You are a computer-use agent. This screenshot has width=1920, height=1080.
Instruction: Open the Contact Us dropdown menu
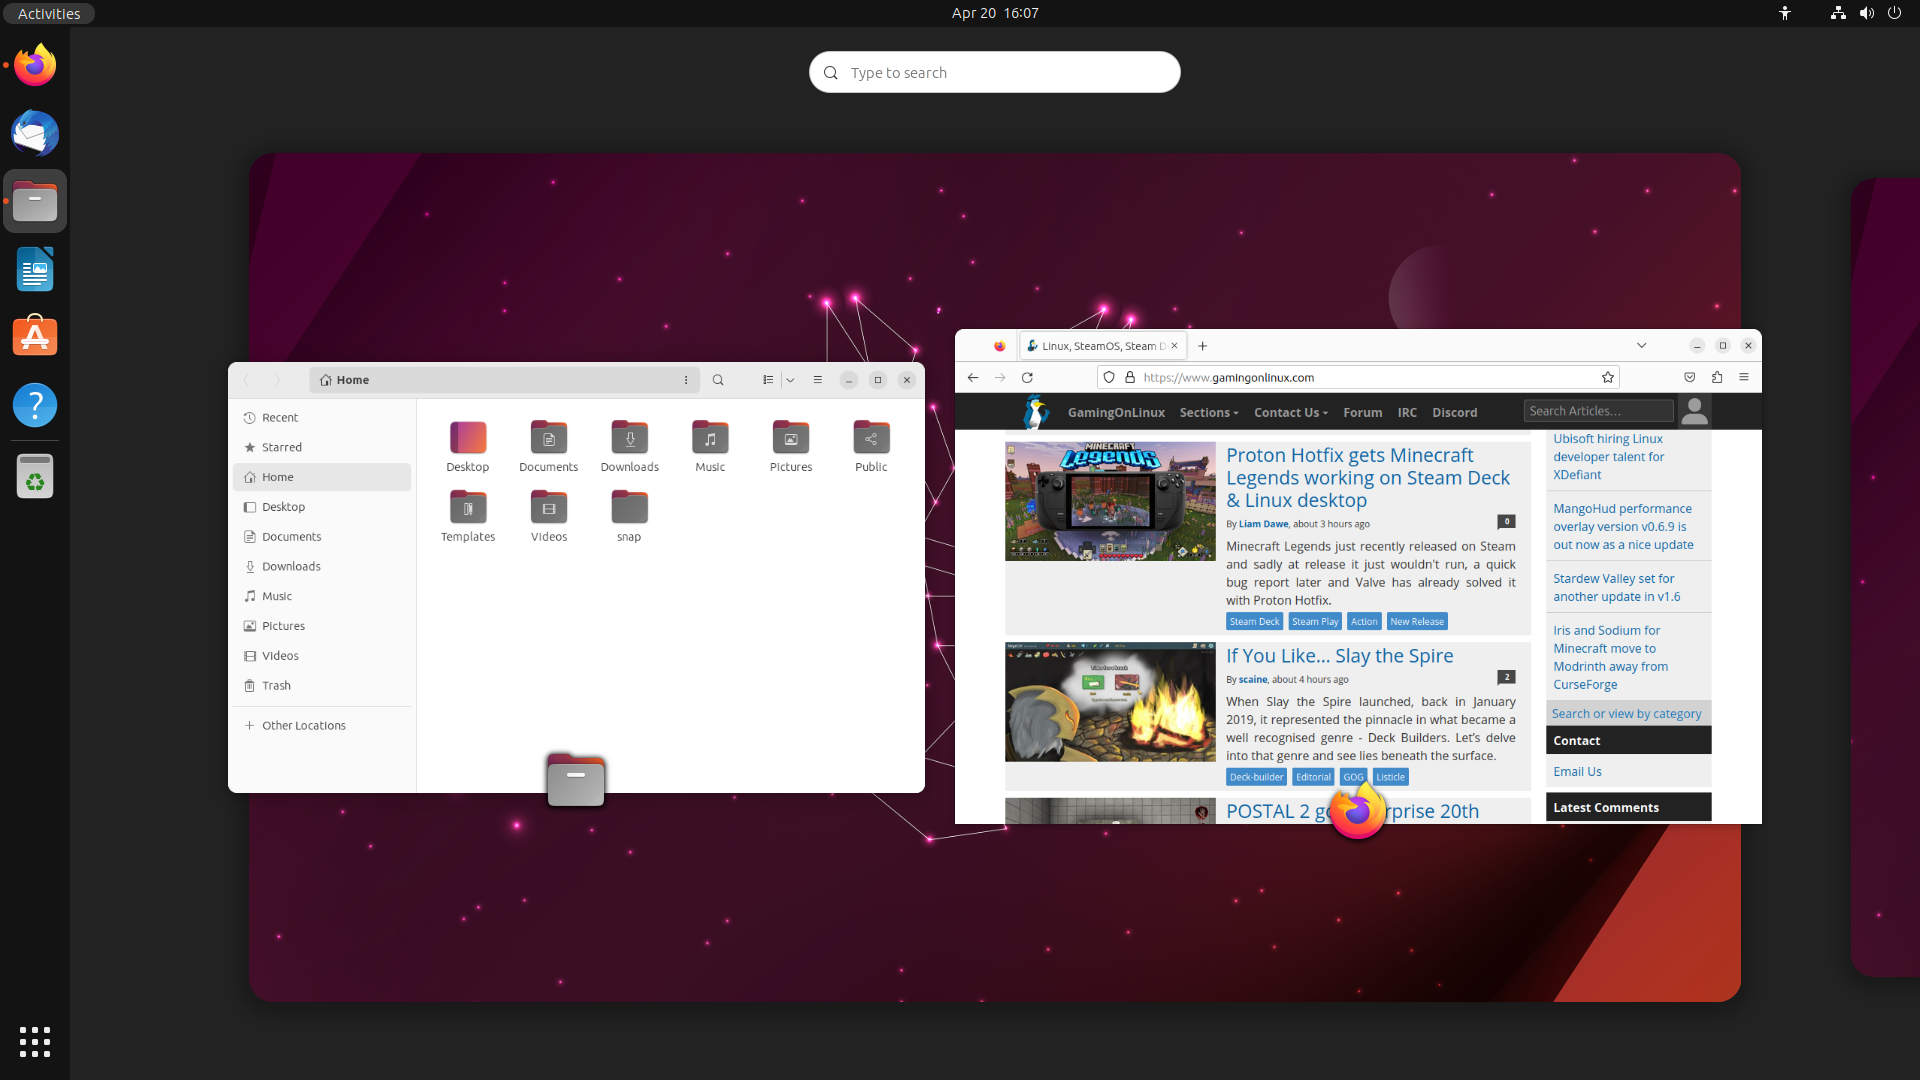point(1290,412)
